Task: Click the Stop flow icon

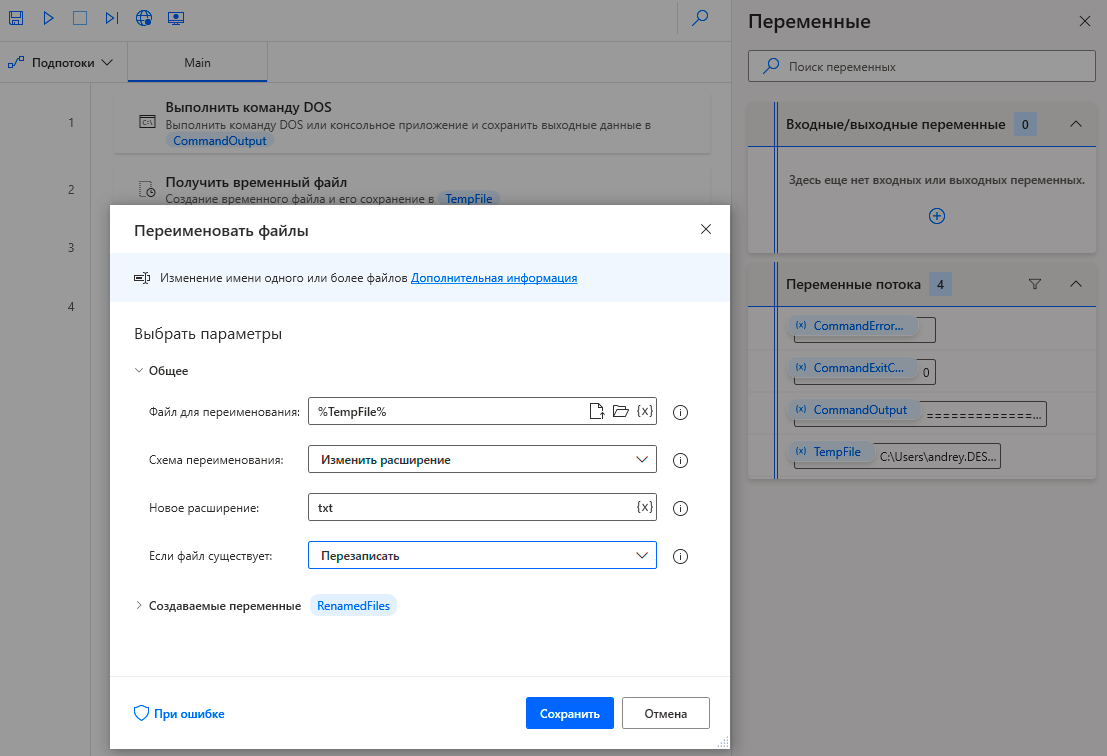Action: click(x=80, y=18)
